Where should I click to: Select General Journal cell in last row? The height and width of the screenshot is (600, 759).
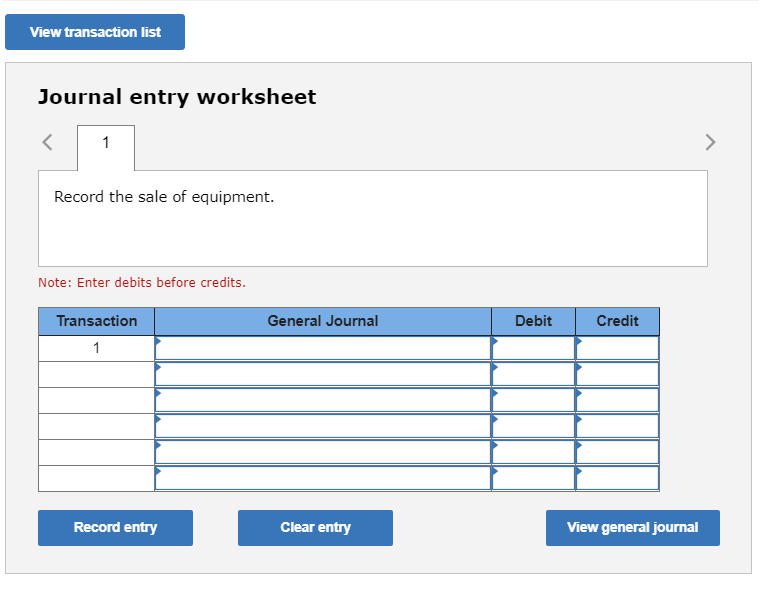coord(323,479)
